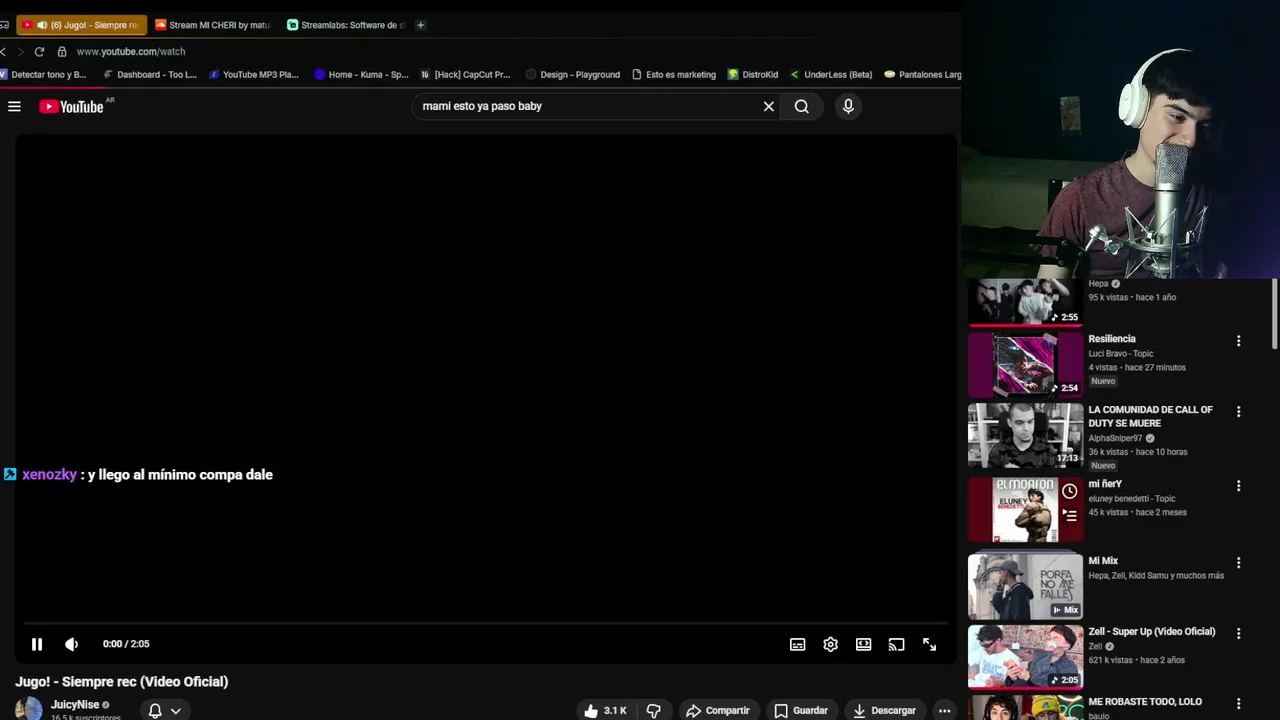The width and height of the screenshot is (1280, 720).
Task: Open the JuicyNise channel name
Action: [x=75, y=705]
